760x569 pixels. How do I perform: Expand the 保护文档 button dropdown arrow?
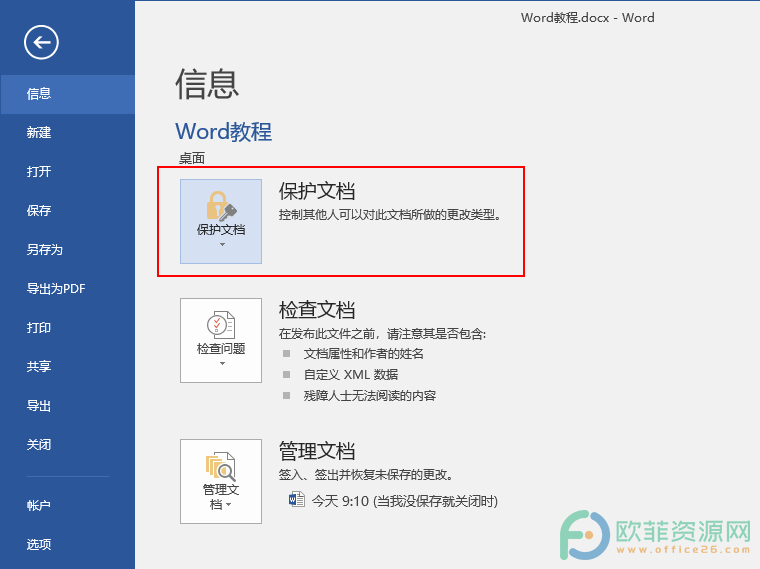222,244
